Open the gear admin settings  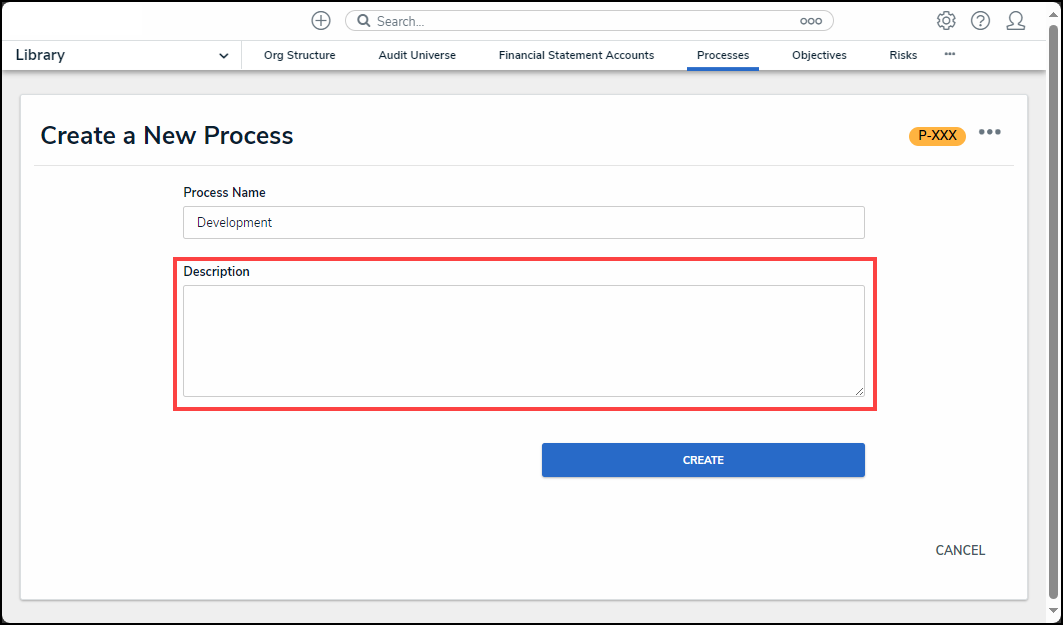[x=946, y=21]
